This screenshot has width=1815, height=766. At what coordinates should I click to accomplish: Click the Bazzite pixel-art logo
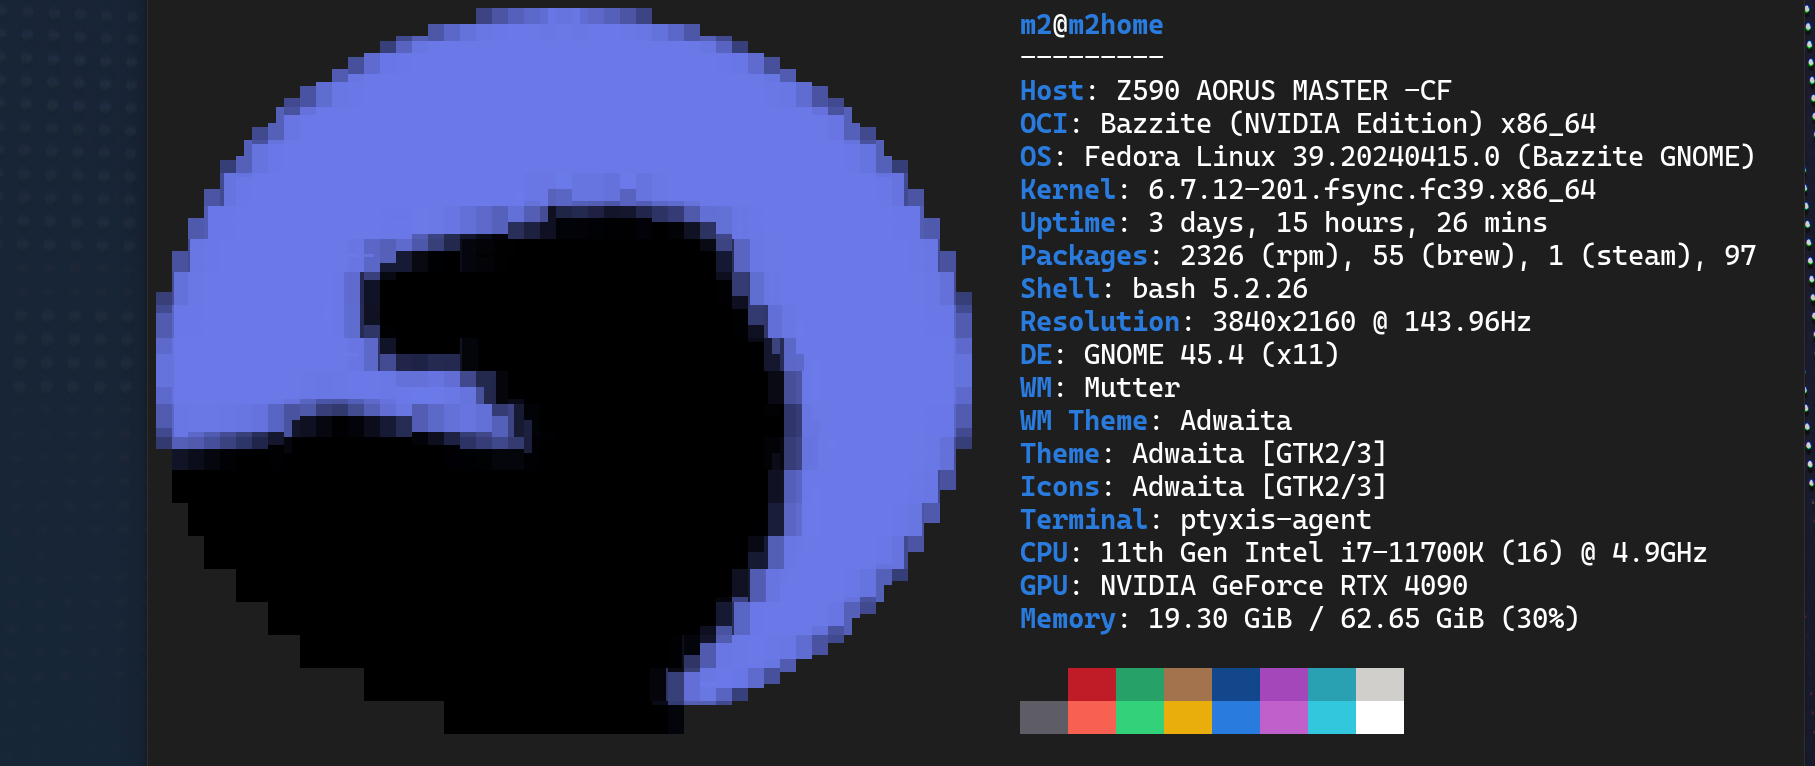[564, 371]
